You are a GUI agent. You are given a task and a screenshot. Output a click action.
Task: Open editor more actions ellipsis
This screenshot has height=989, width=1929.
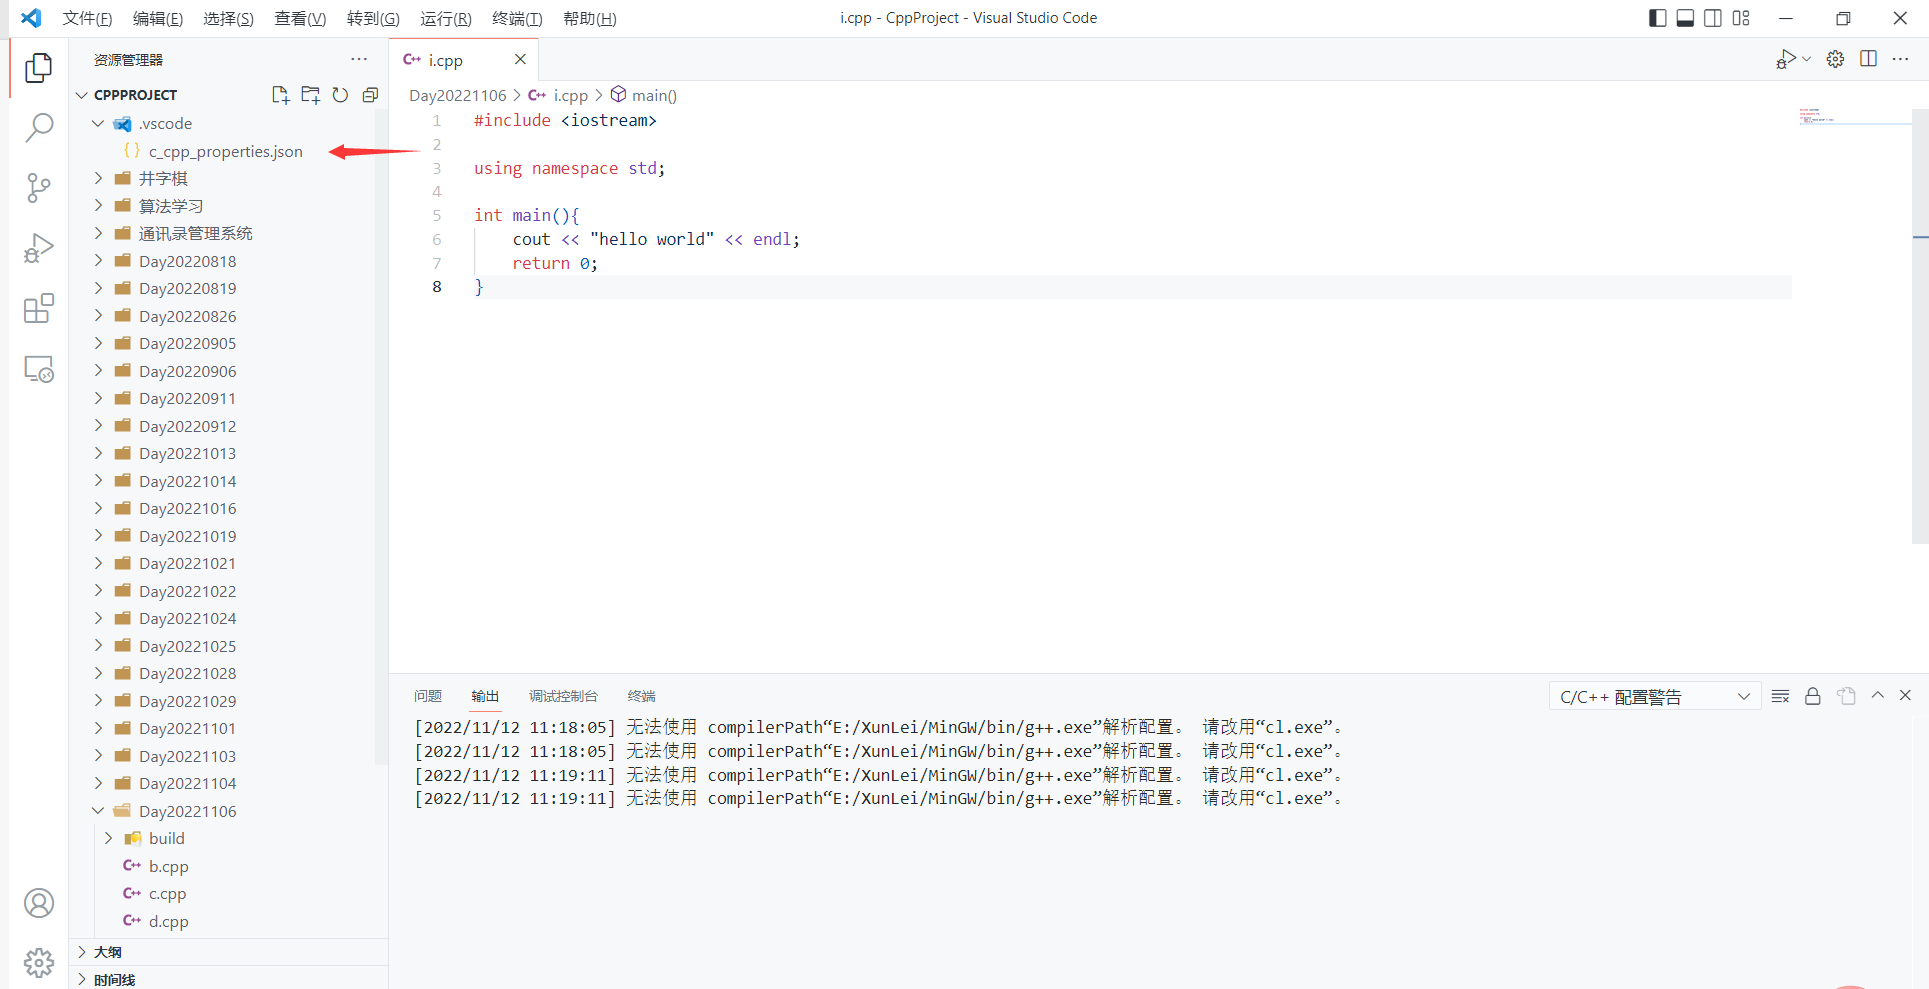point(1900,60)
